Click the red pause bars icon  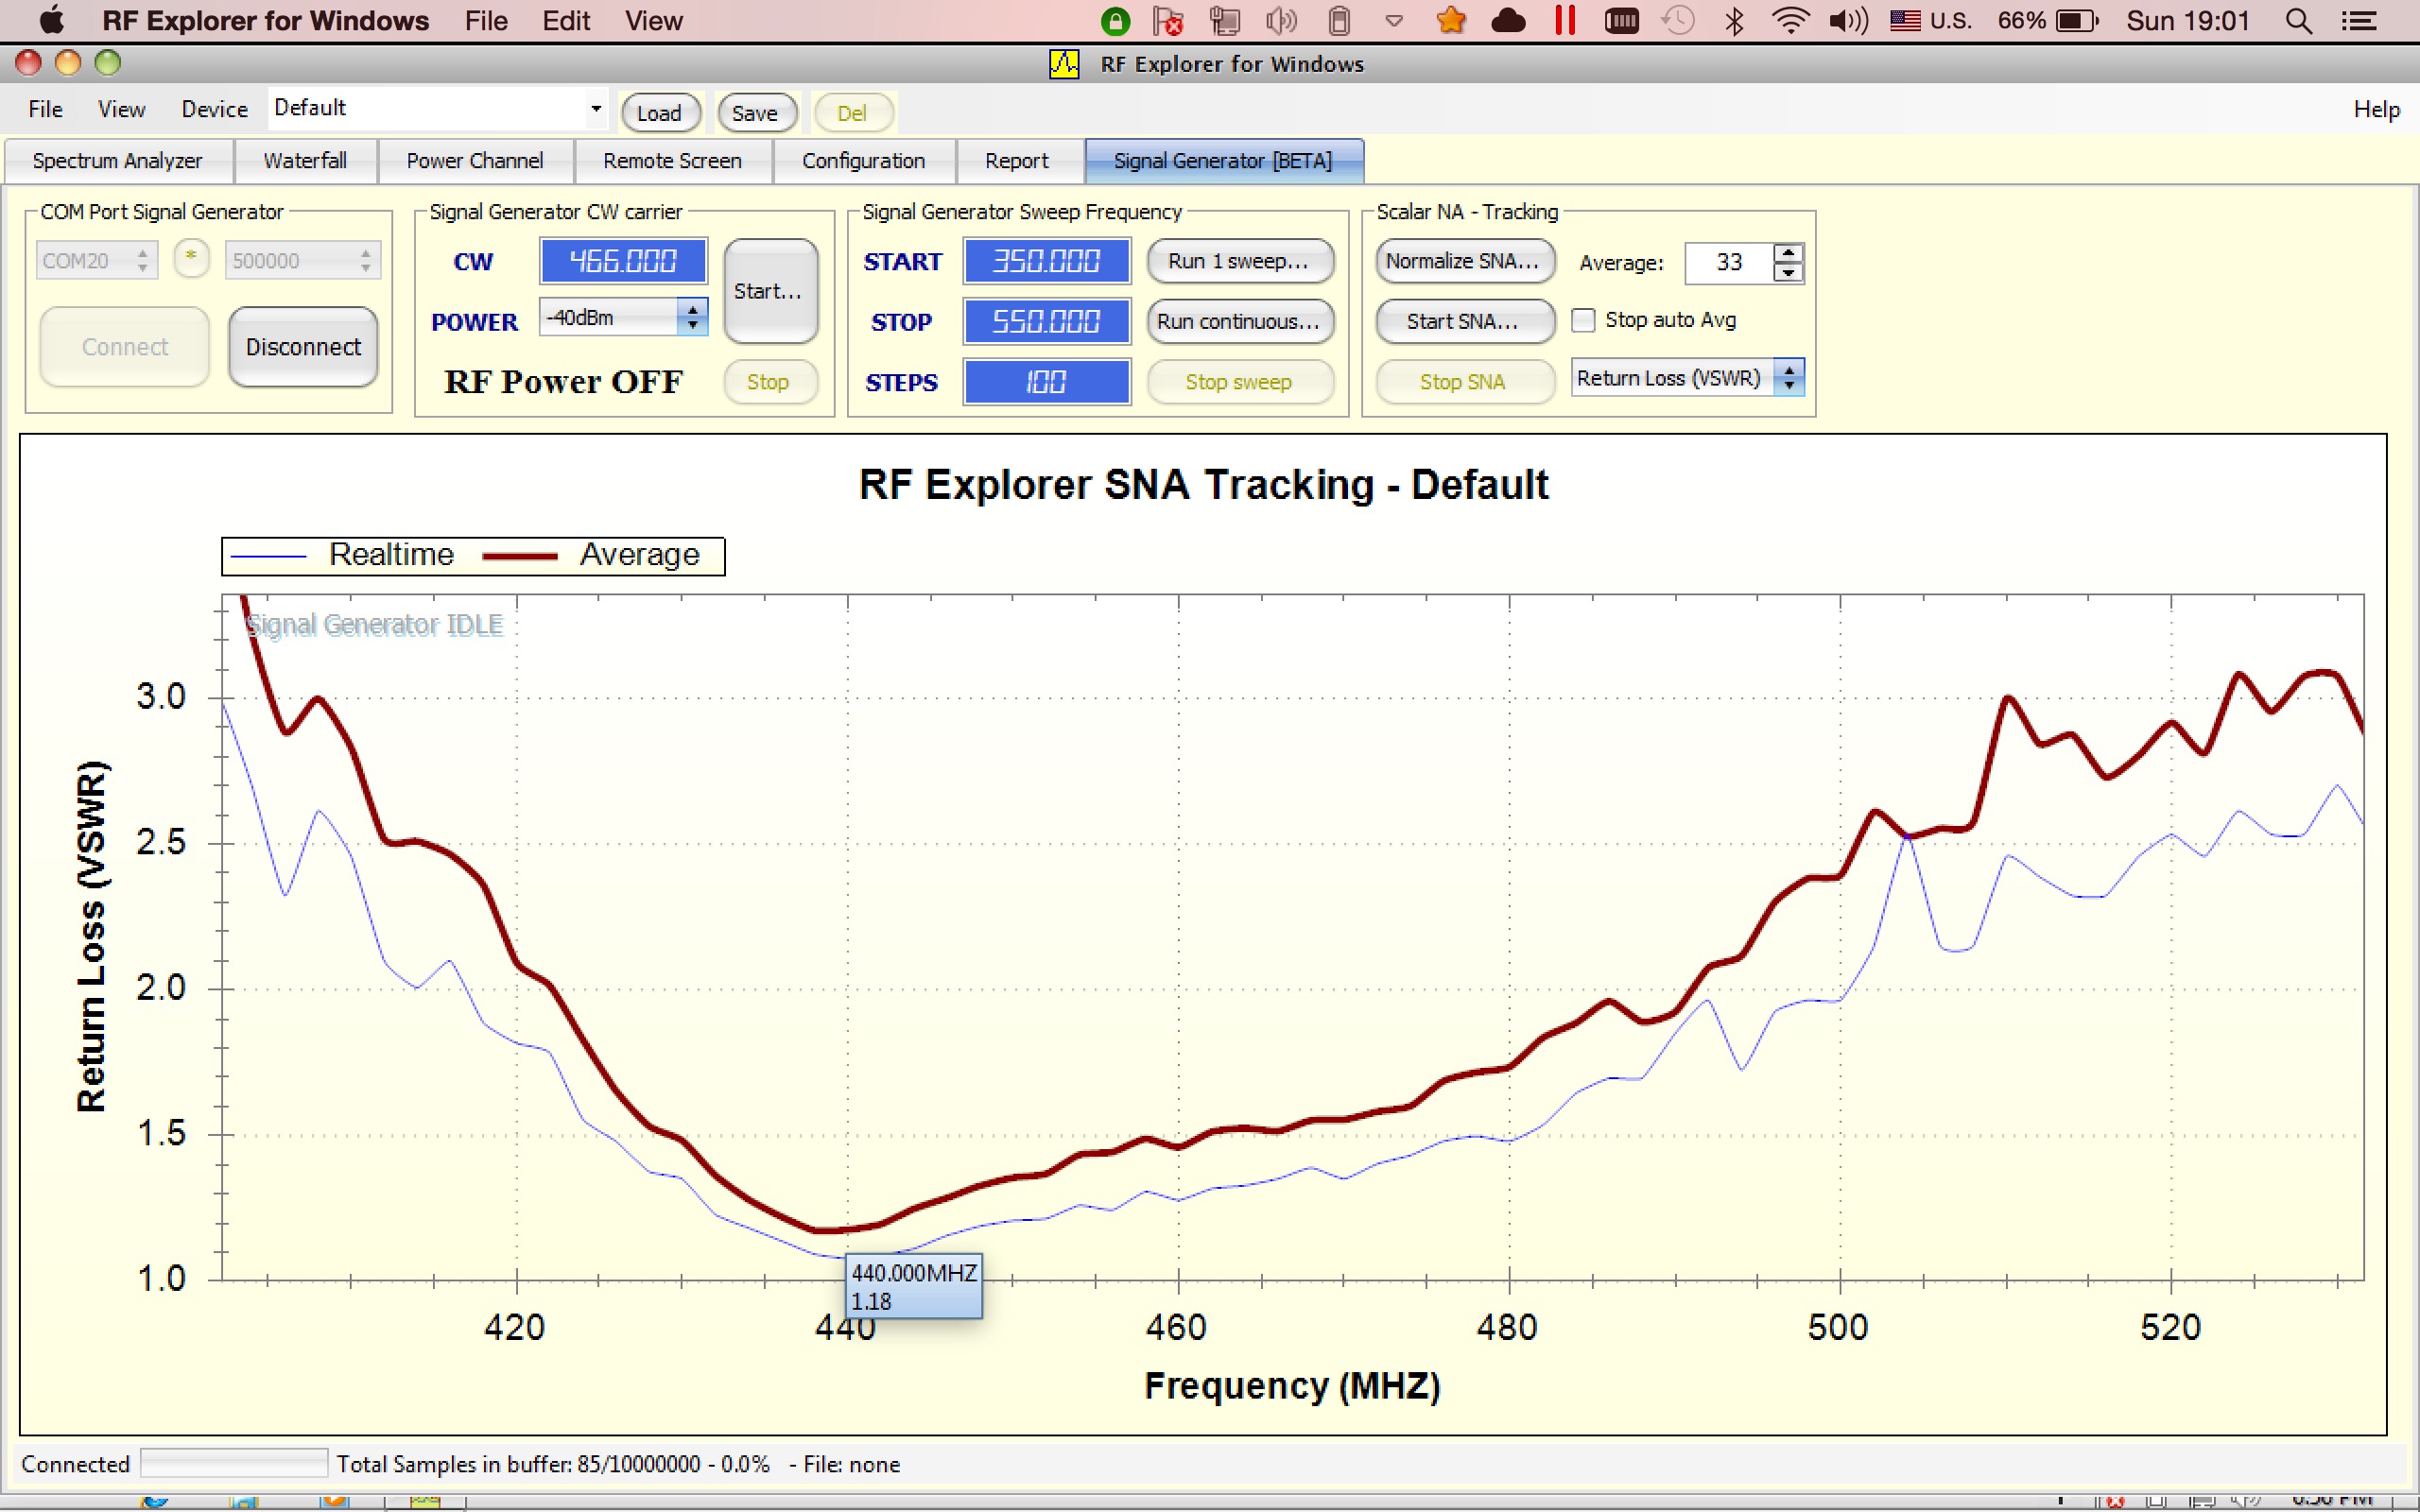click(x=1565, y=21)
